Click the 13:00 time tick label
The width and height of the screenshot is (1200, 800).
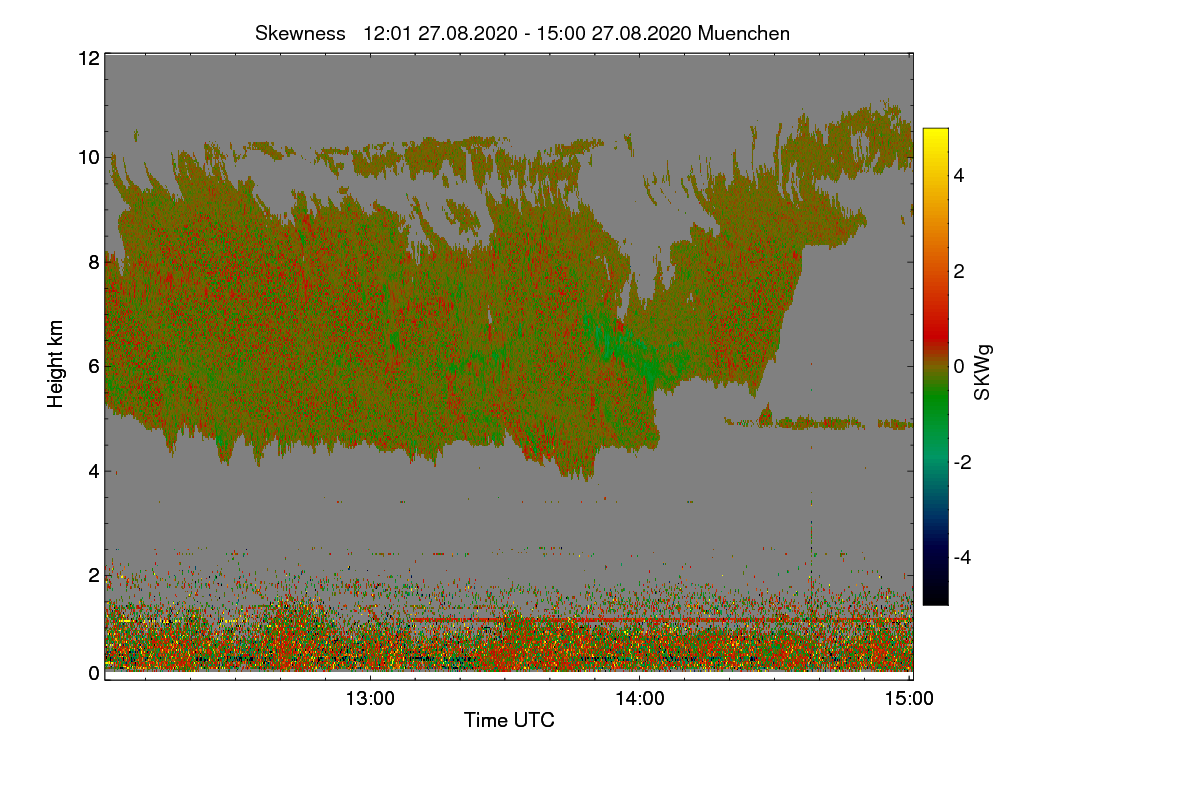click(x=370, y=698)
